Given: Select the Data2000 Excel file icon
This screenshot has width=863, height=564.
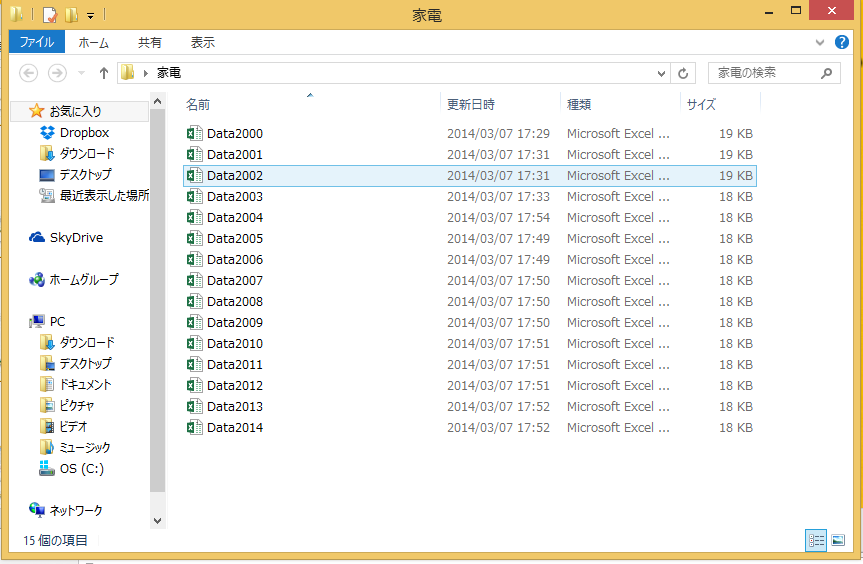Looking at the screenshot, I should (x=194, y=133).
